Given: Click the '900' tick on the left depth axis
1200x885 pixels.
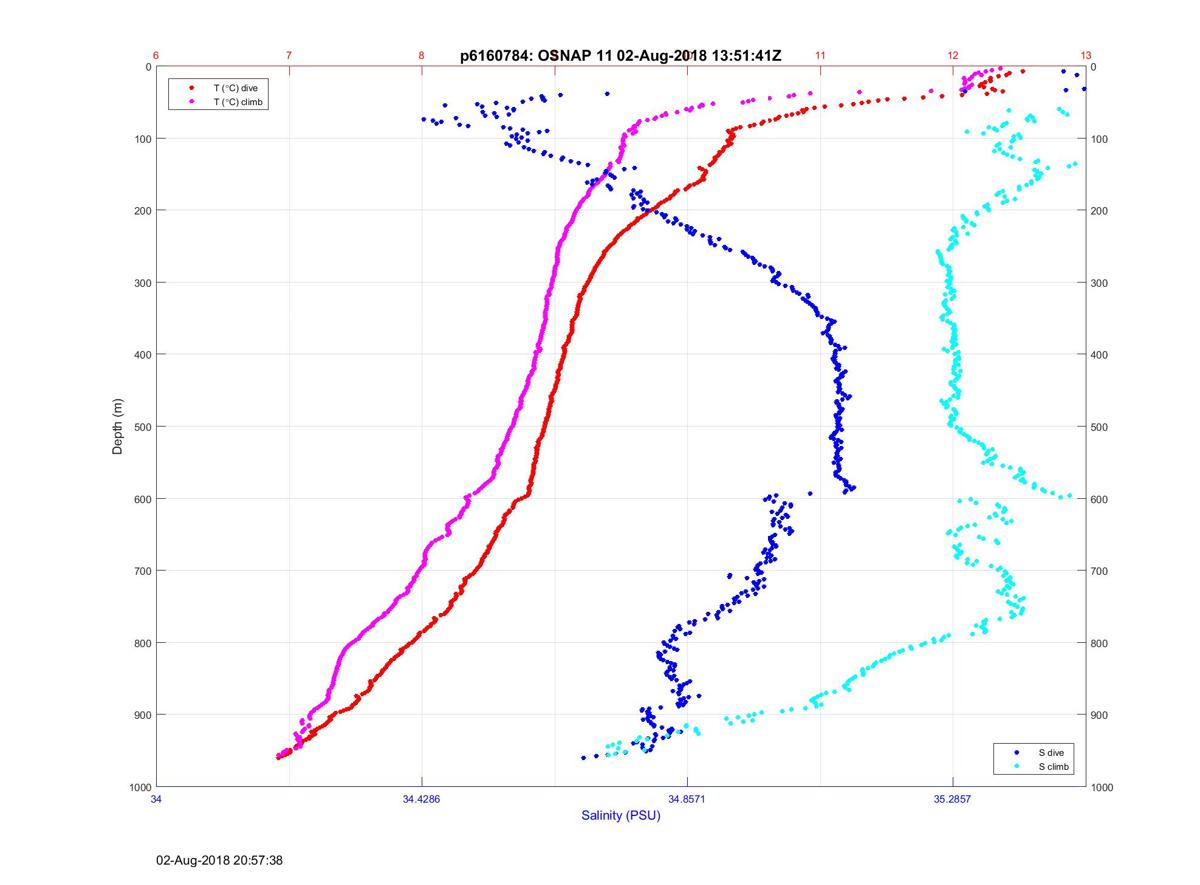Looking at the screenshot, I should click(x=141, y=715).
